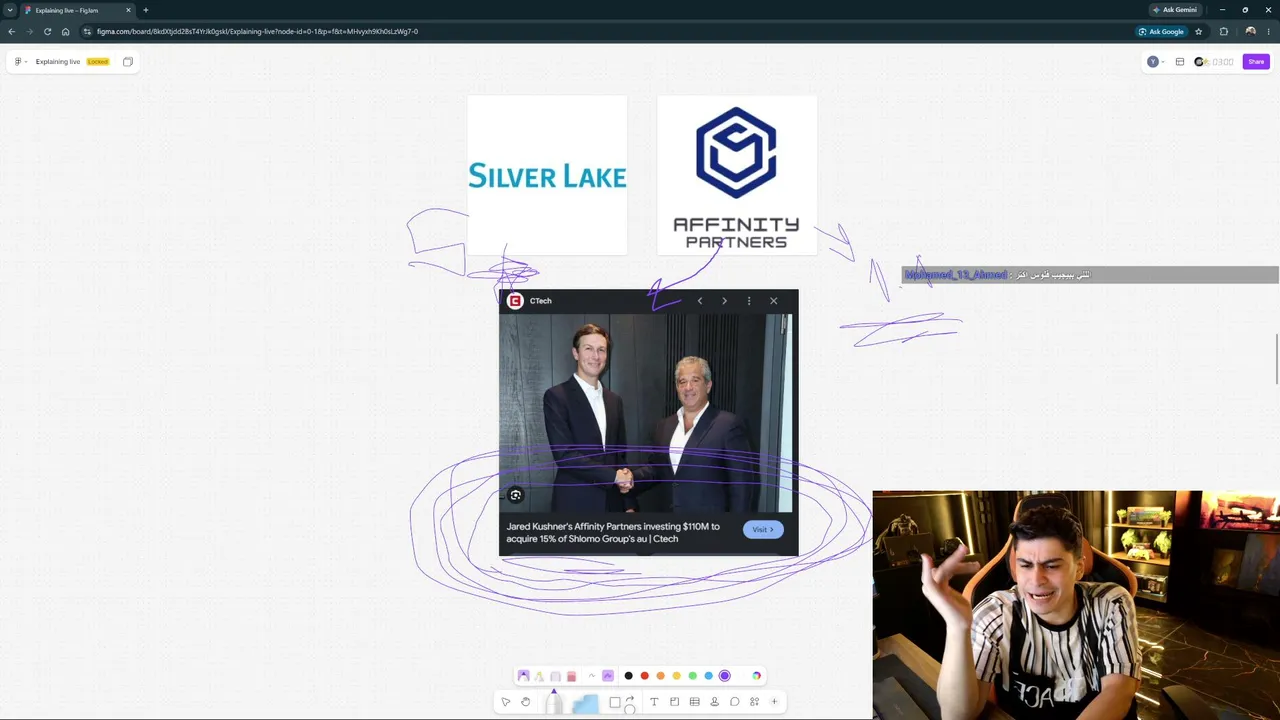Open the pages panel icon
Image resolution: width=1280 pixels, height=720 pixels.
(x=128, y=62)
